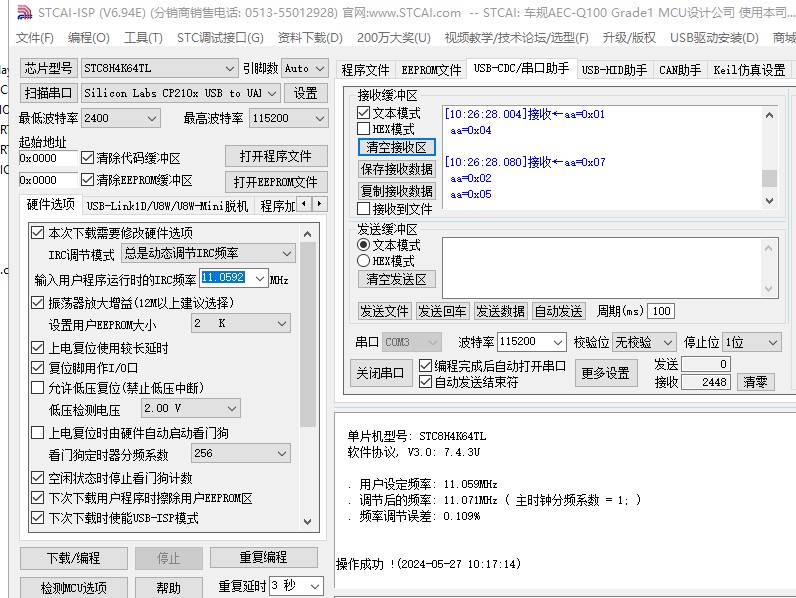Click the 检测MCU选项 button
The width and height of the screenshot is (796, 598).
click(74, 588)
